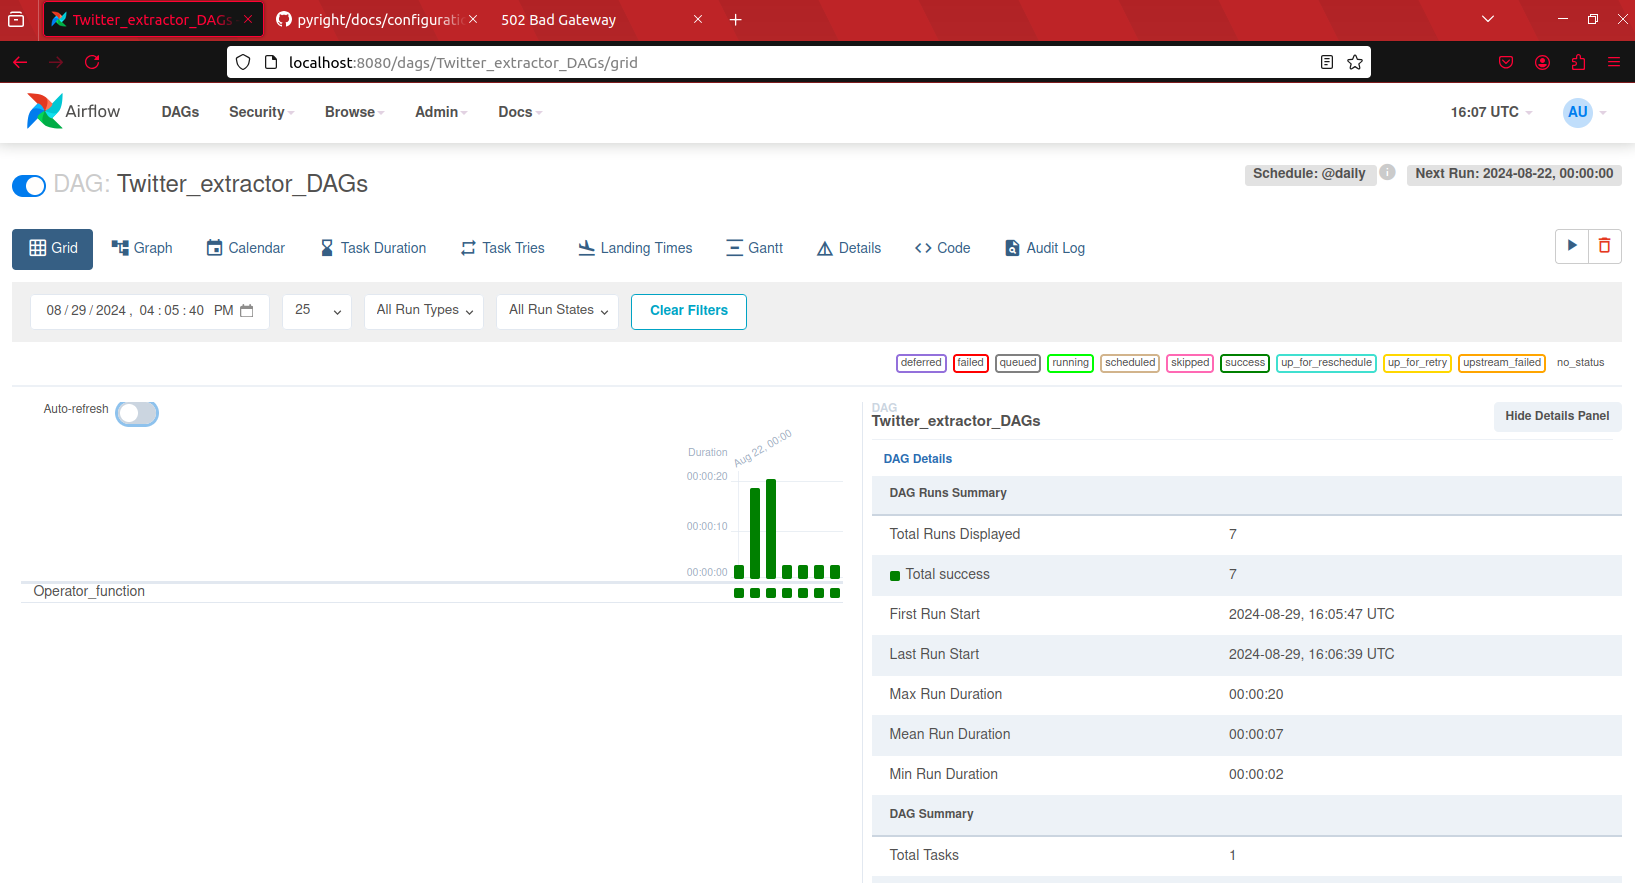1635x883 pixels.
Task: Switch to the Graph view tab
Action: pos(142,248)
